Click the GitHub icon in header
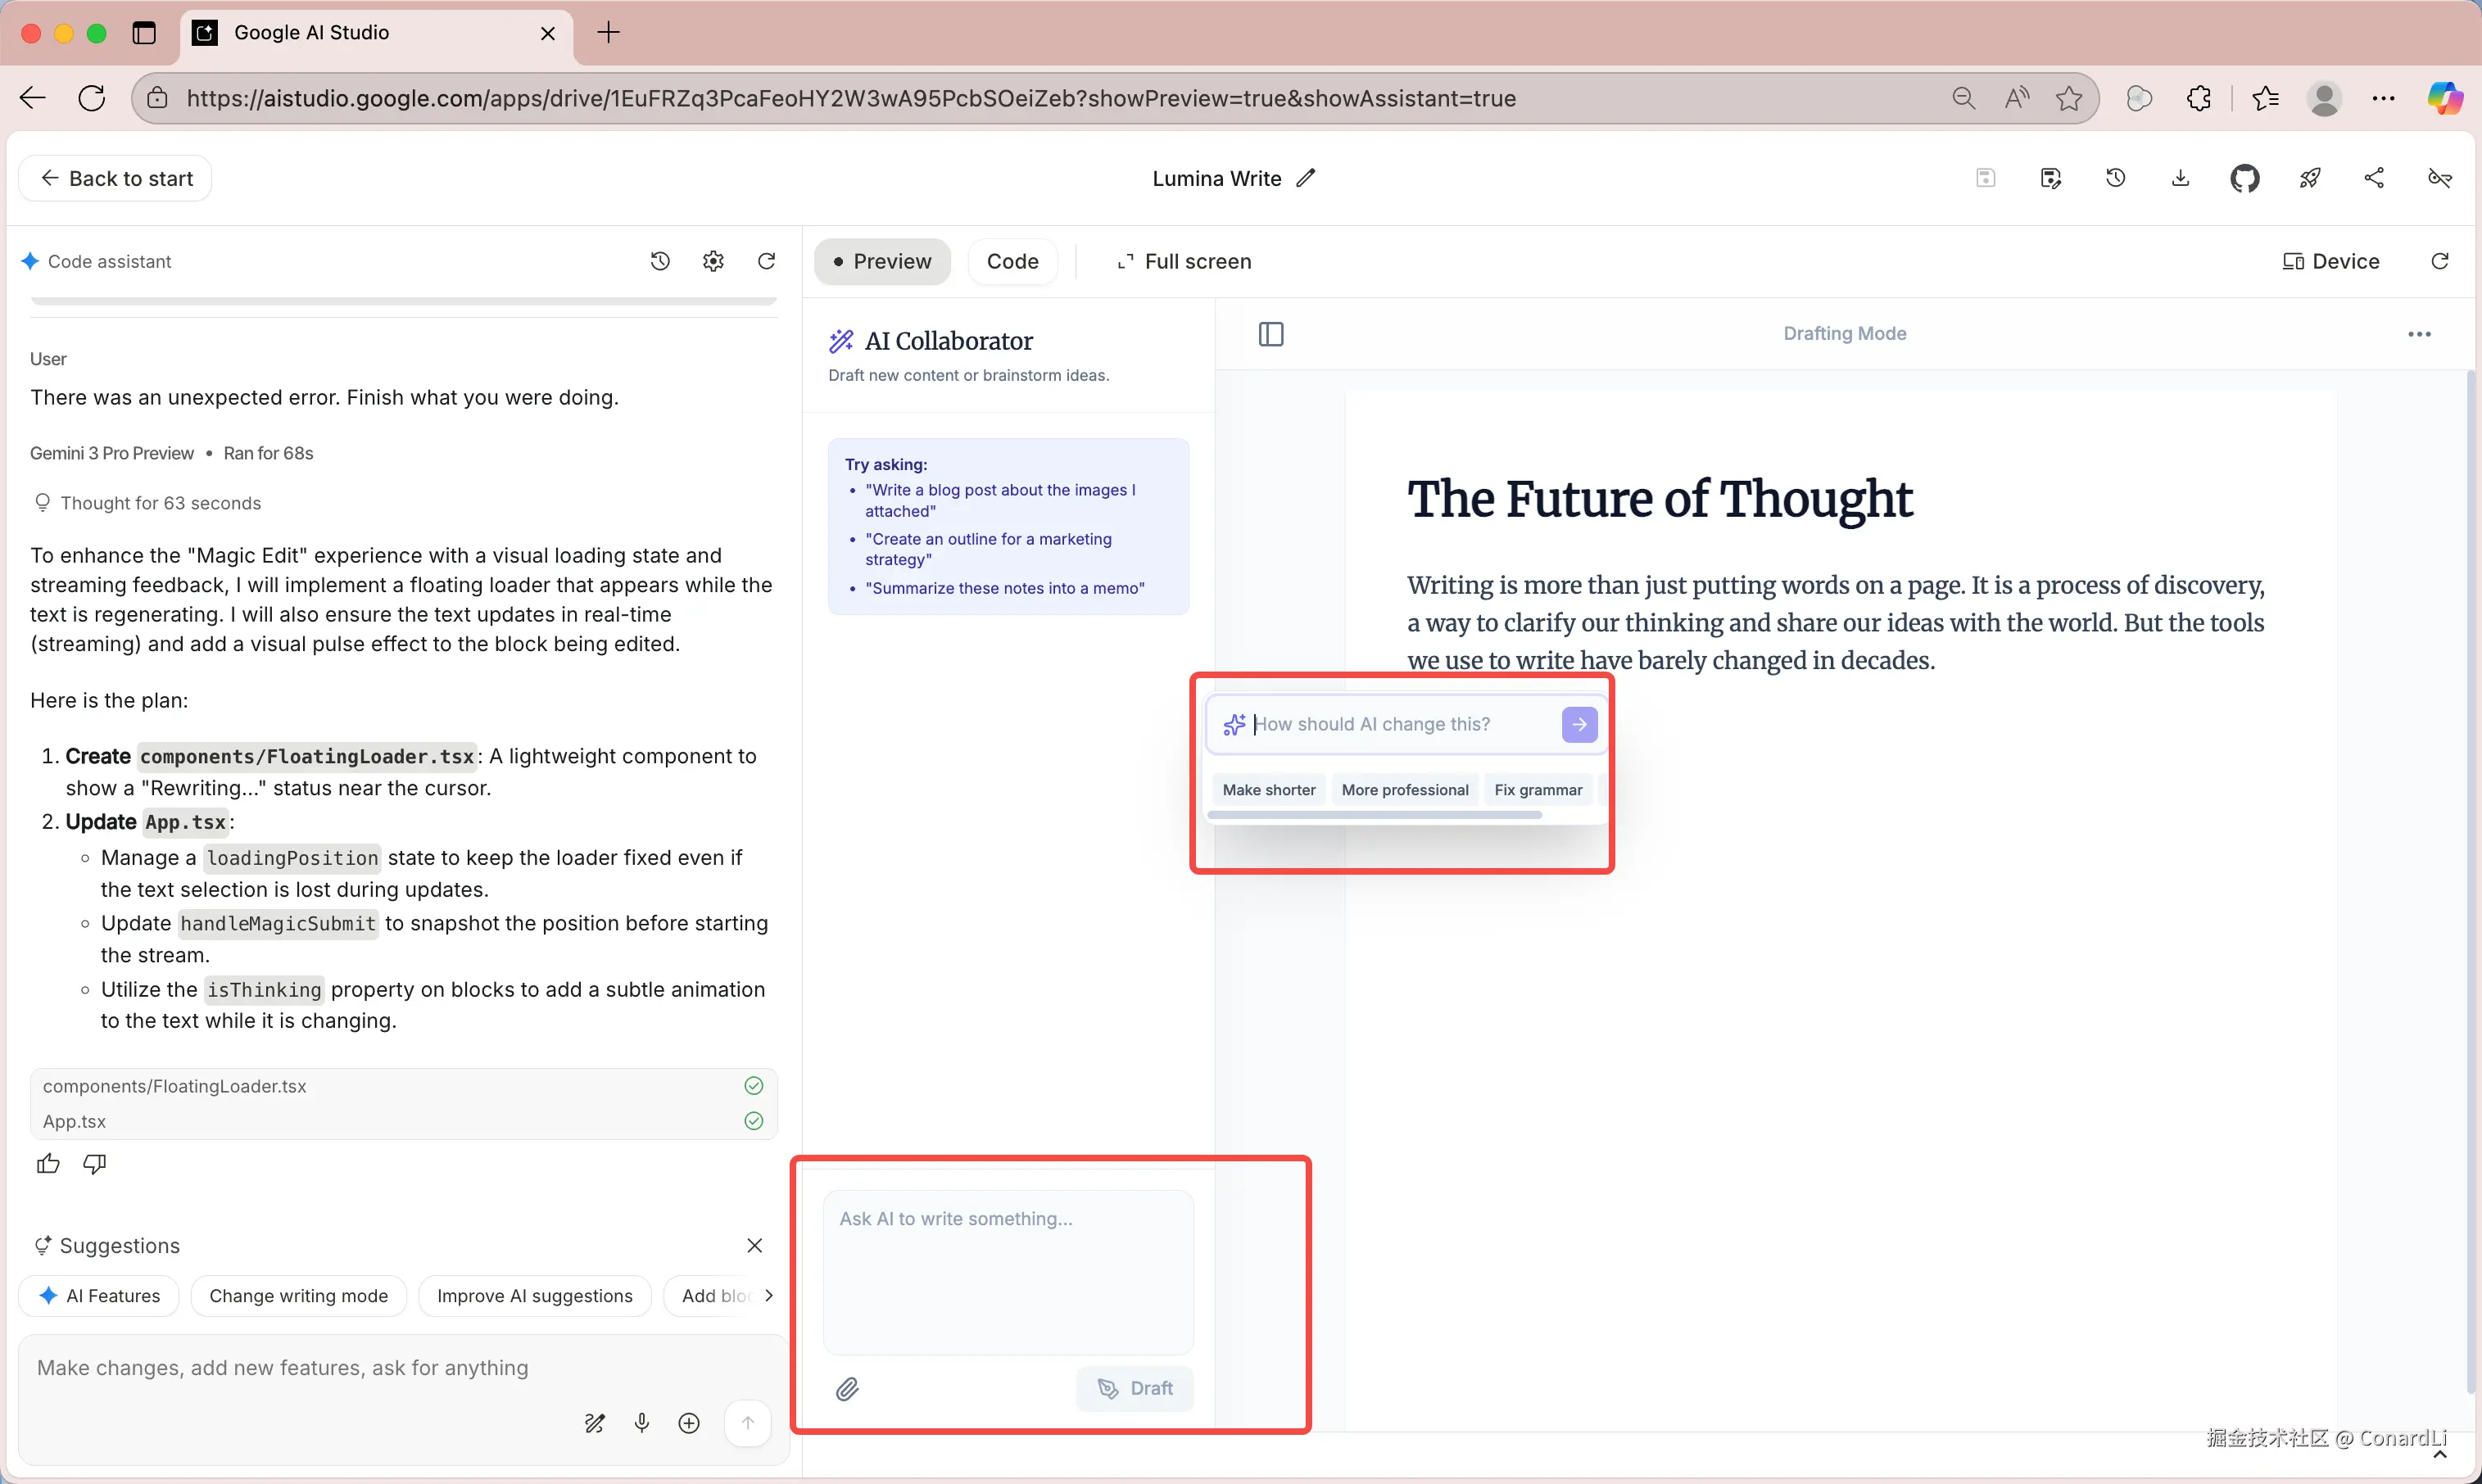 click(x=2244, y=179)
